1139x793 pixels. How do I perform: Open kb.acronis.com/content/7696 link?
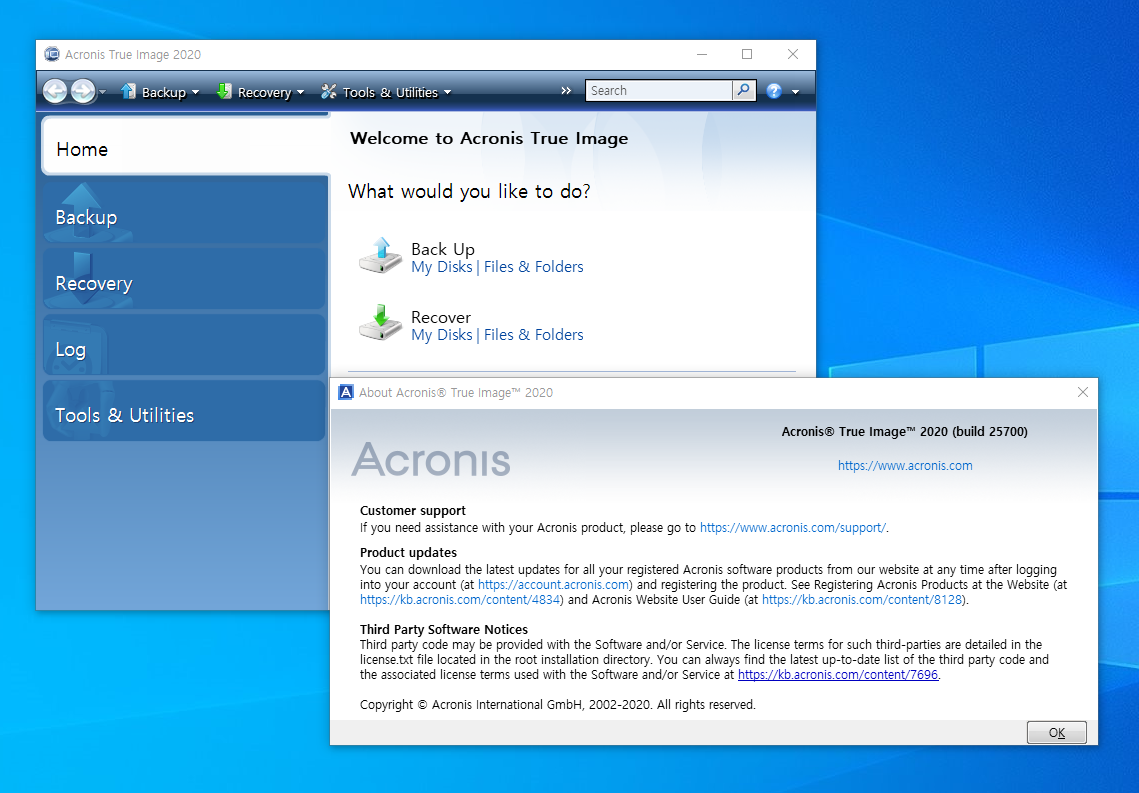click(x=838, y=675)
